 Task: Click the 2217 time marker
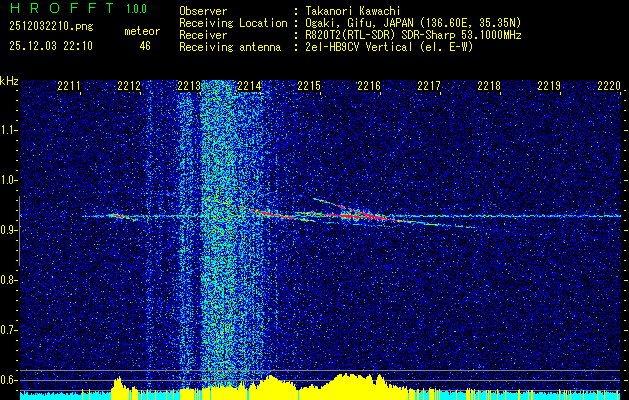point(429,86)
